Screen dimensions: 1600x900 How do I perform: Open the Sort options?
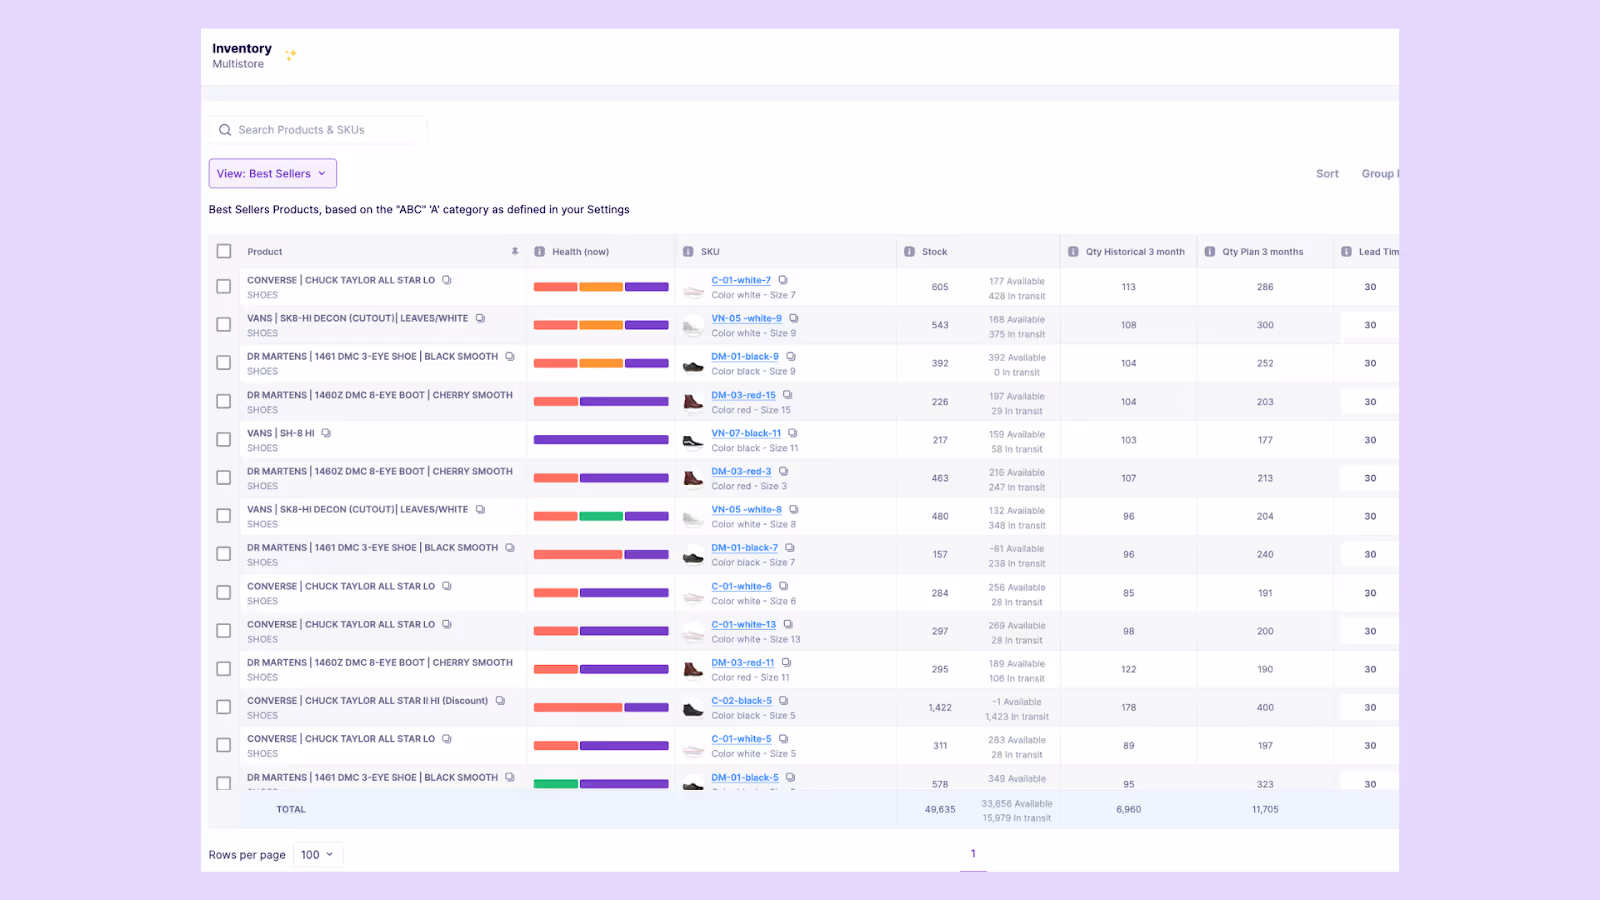click(x=1327, y=174)
